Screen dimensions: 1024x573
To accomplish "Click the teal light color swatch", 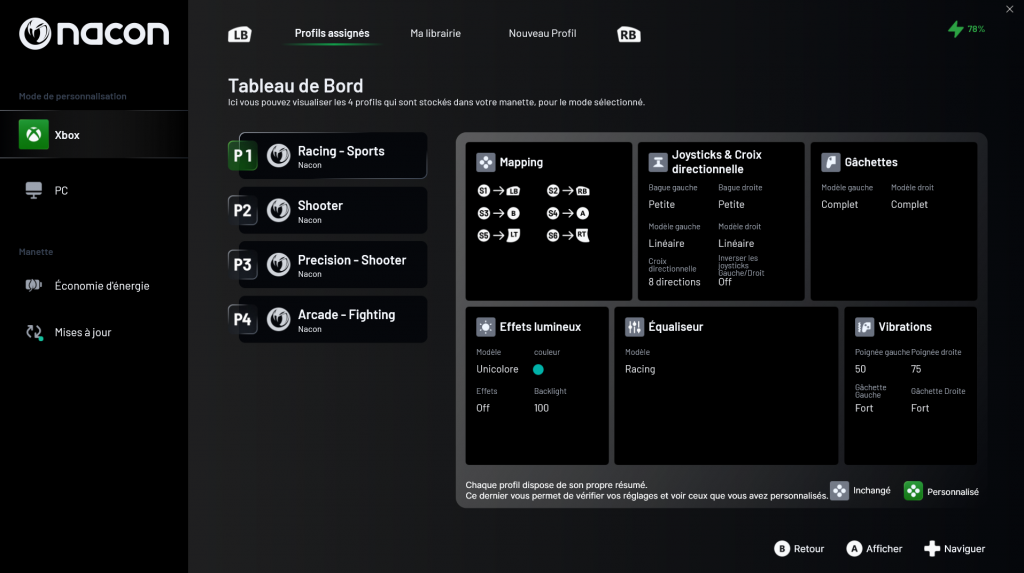I will point(538,369).
